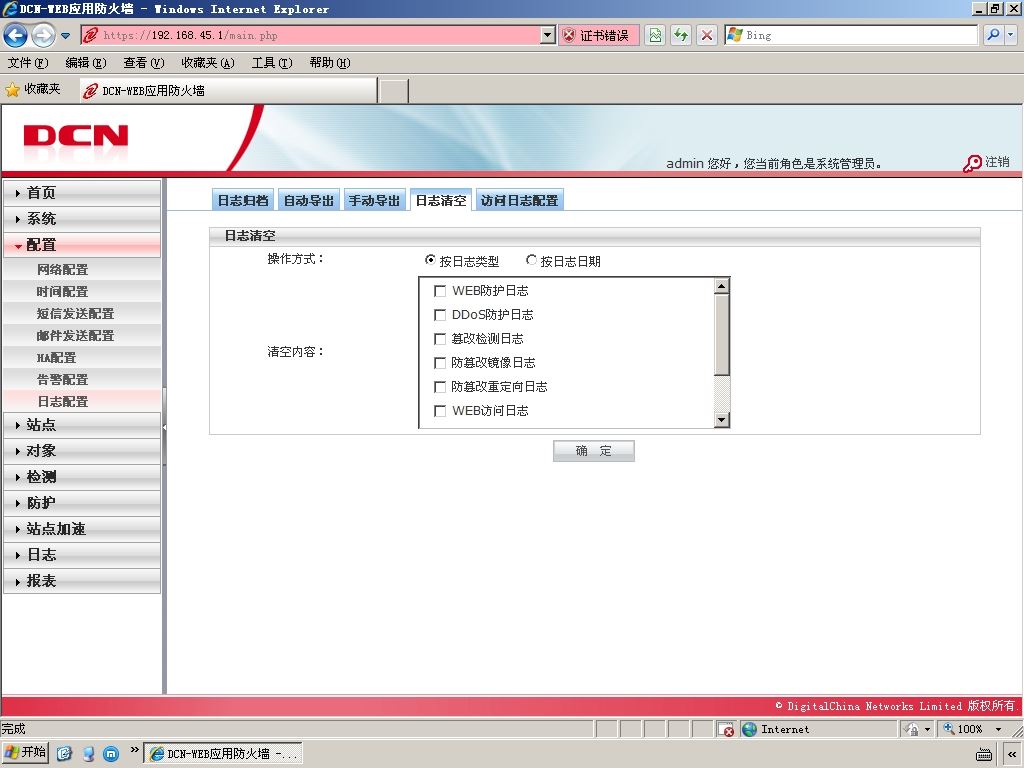Viewport: 1024px width, 768px height.
Task: Click the 注销 logout link
Action: tap(997, 162)
